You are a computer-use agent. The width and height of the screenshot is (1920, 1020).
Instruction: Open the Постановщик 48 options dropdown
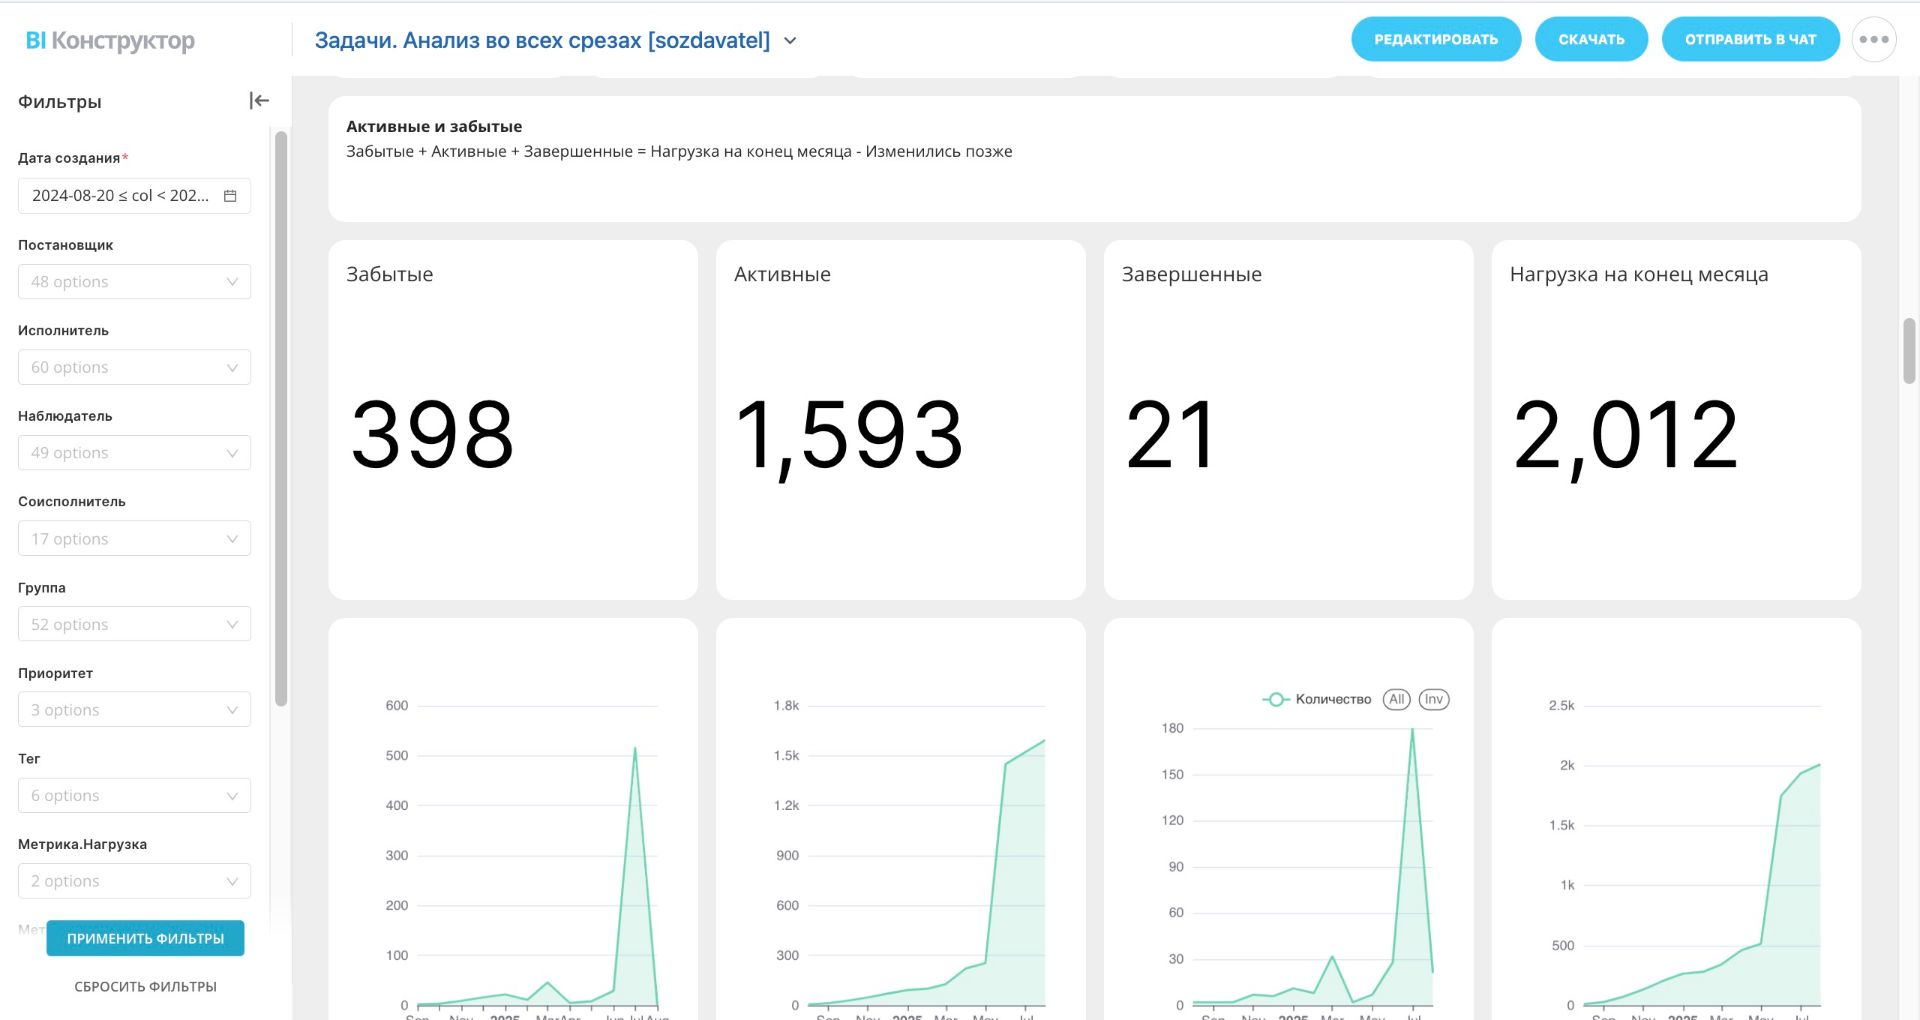point(134,282)
